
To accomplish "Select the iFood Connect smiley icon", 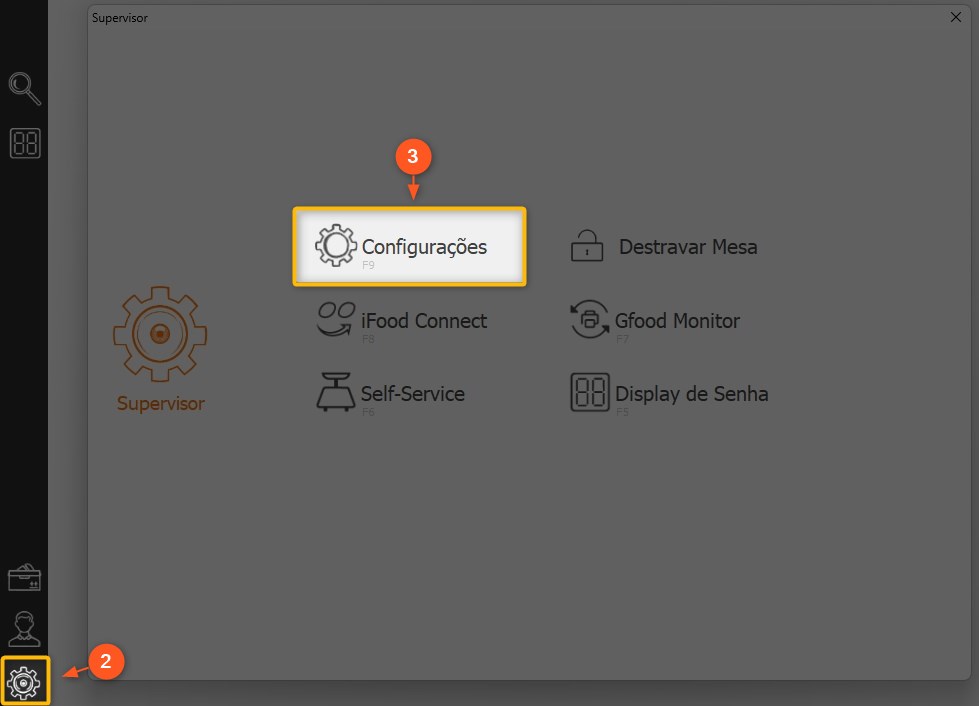I will click(335, 320).
